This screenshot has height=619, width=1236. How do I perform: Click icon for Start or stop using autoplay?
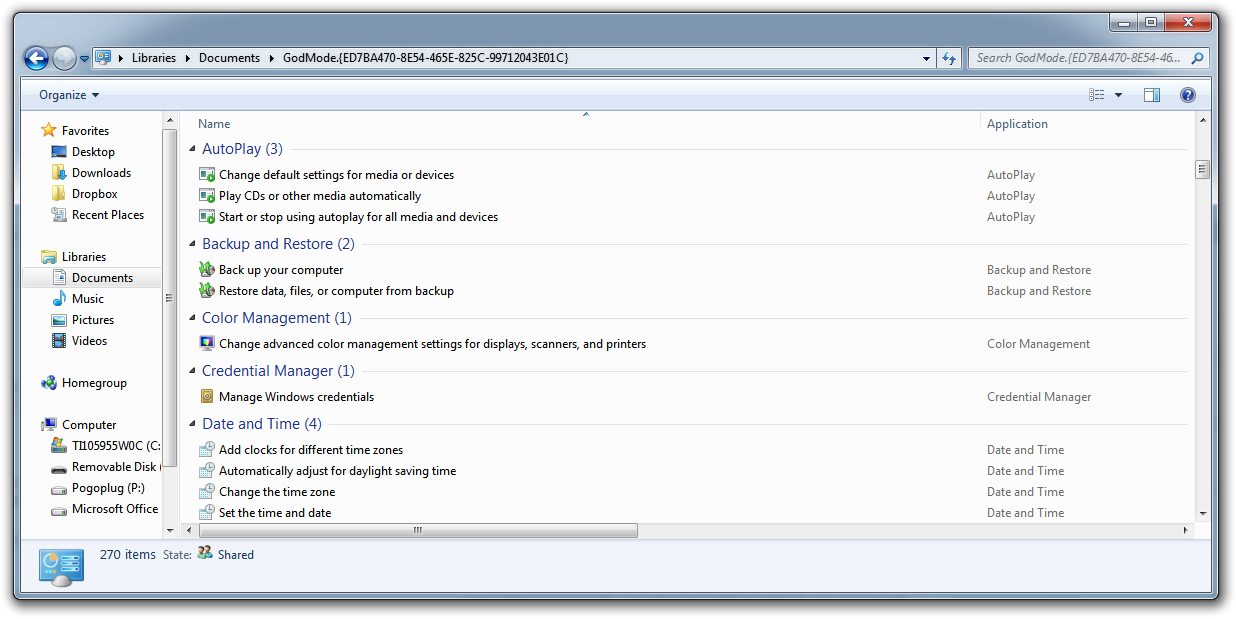coord(207,217)
